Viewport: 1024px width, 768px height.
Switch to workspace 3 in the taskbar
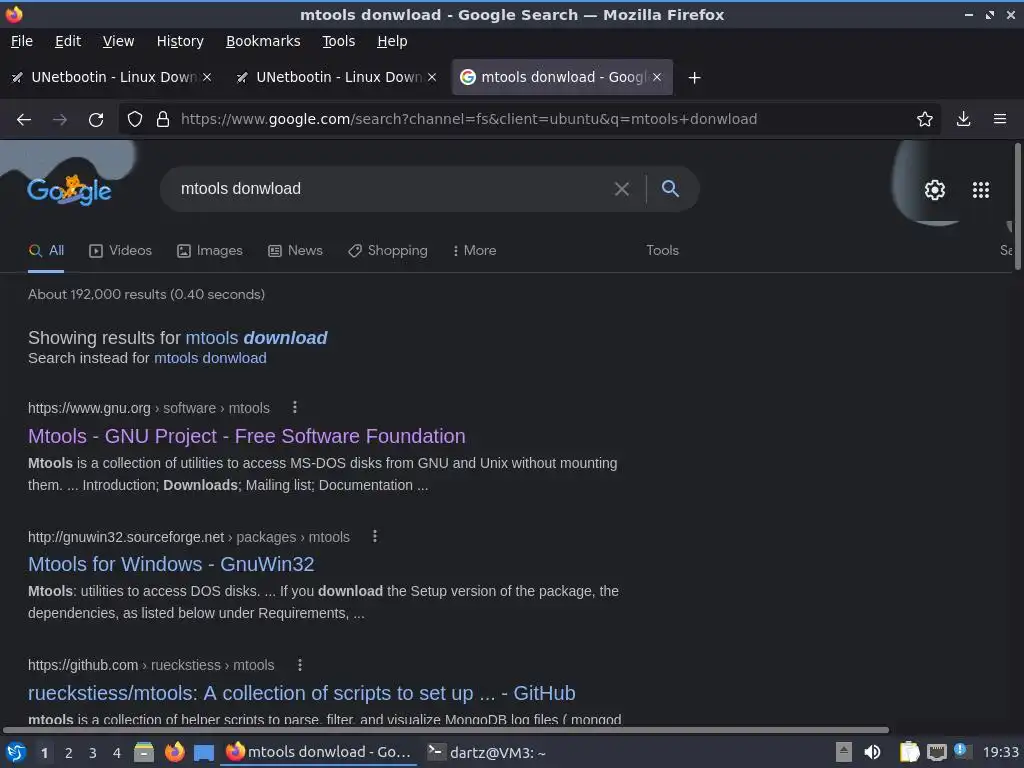point(93,753)
